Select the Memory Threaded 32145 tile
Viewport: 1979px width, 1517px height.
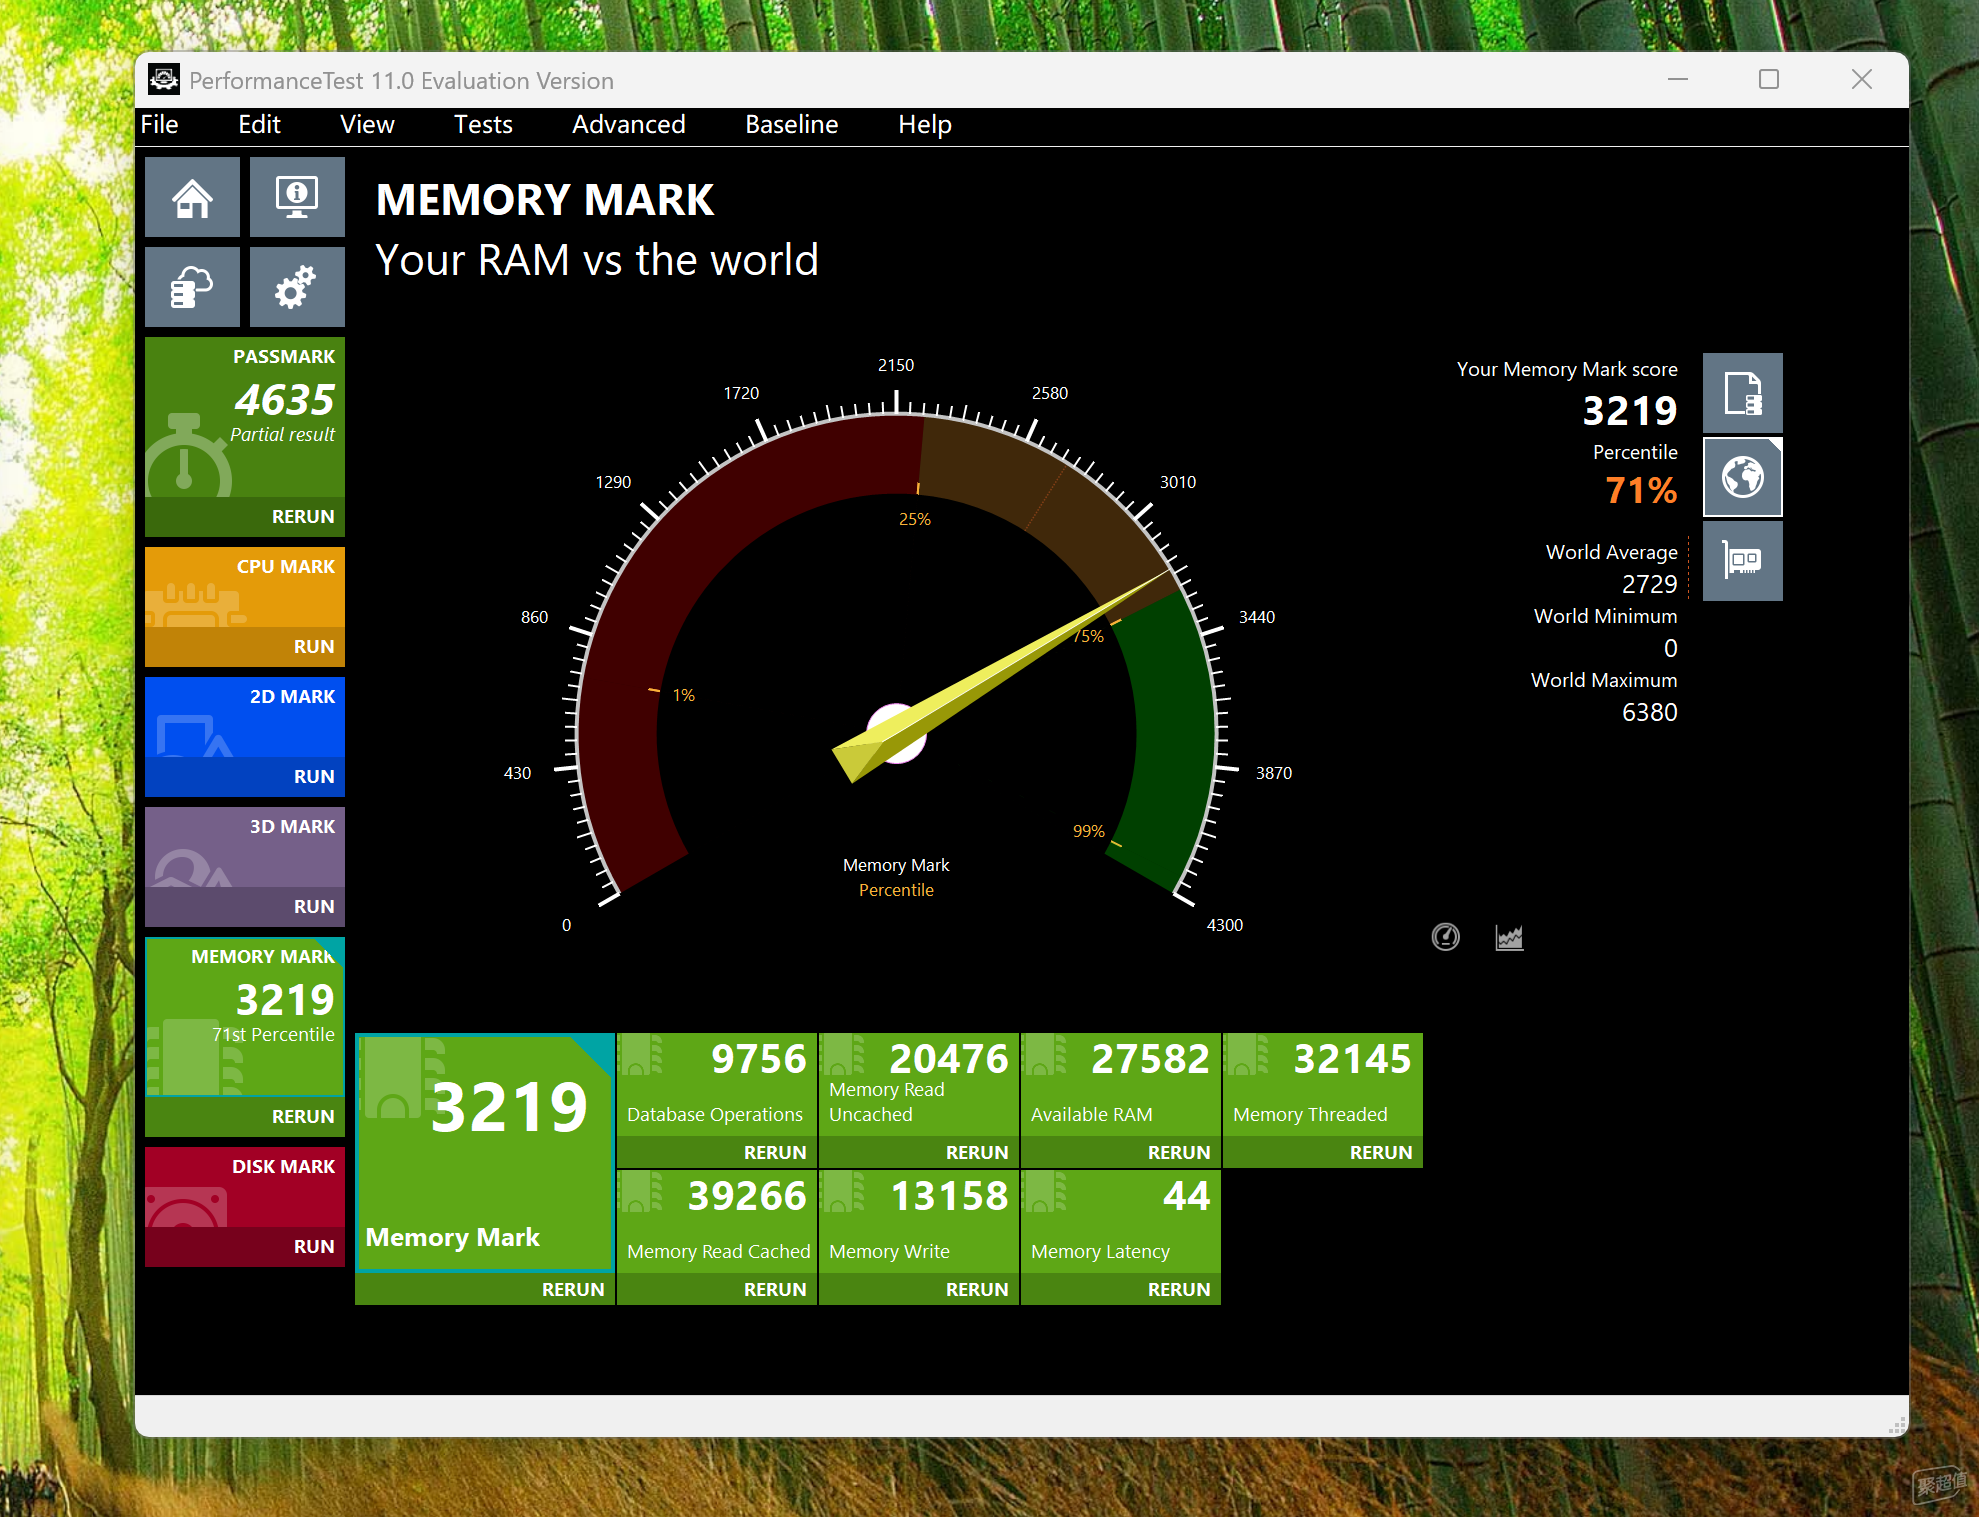[1323, 1085]
